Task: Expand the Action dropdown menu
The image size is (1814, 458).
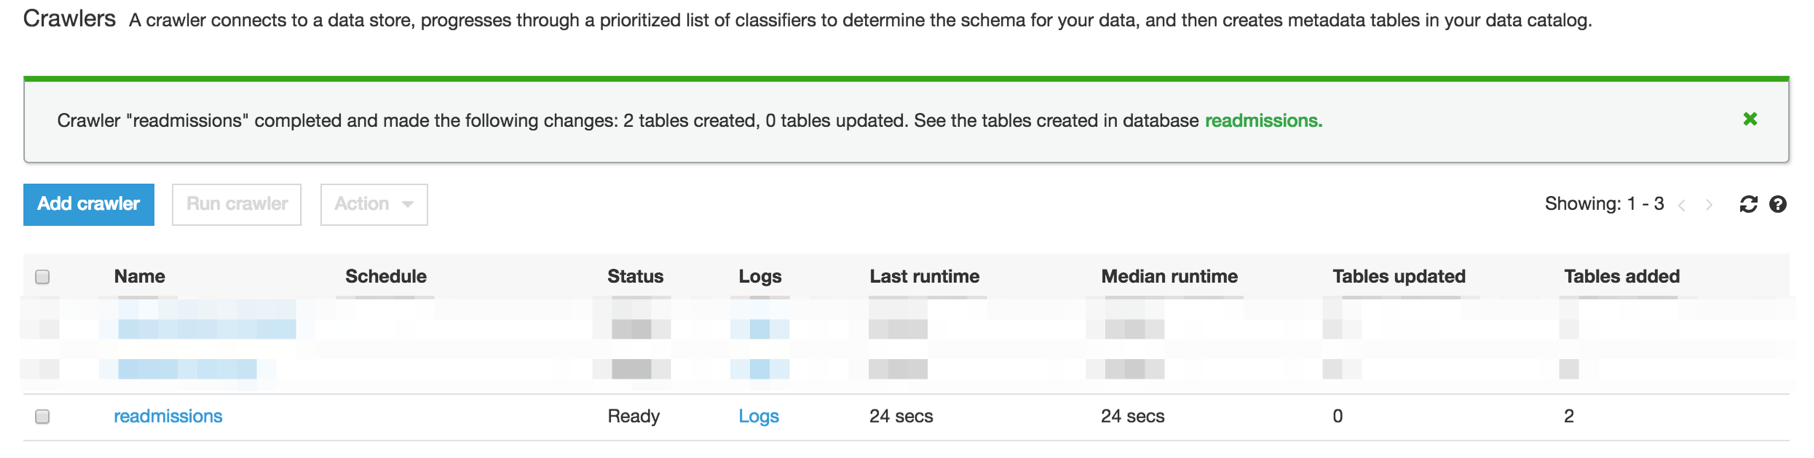Action: coord(373,204)
